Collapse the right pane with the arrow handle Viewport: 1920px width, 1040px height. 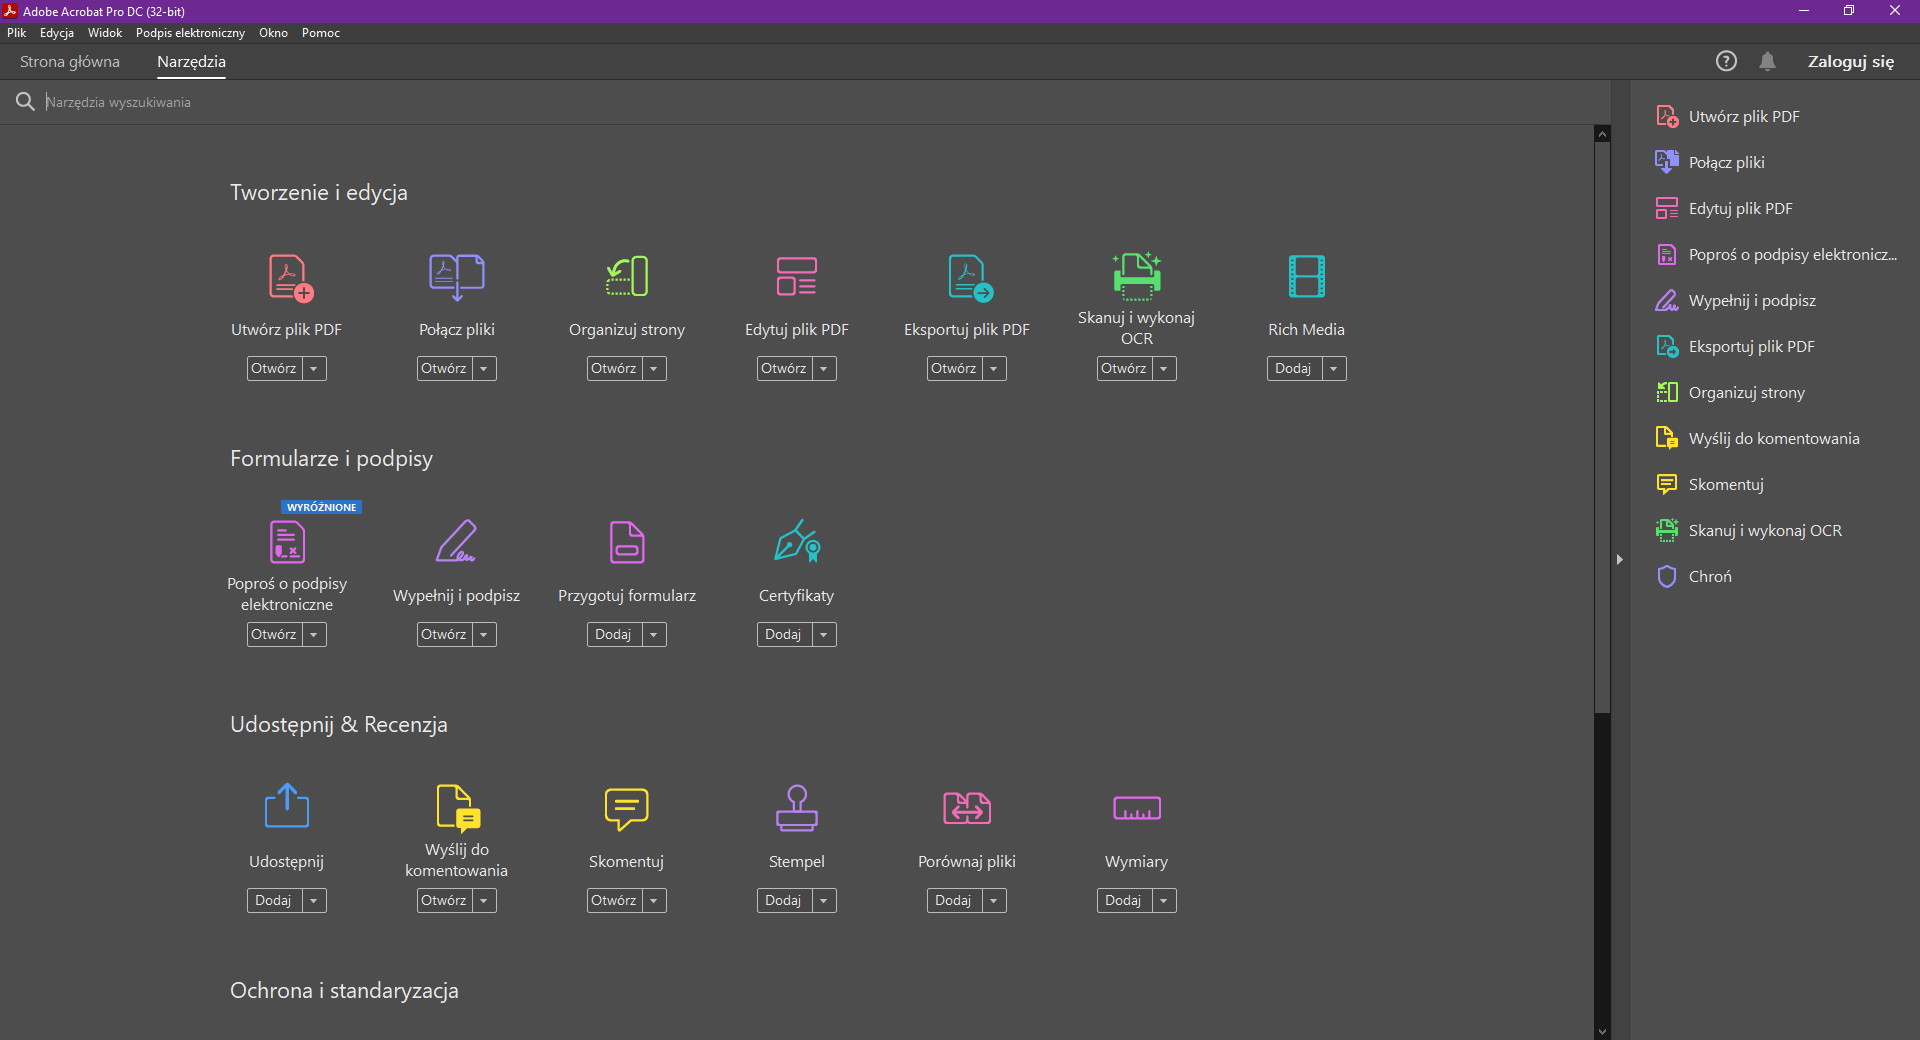click(x=1620, y=560)
